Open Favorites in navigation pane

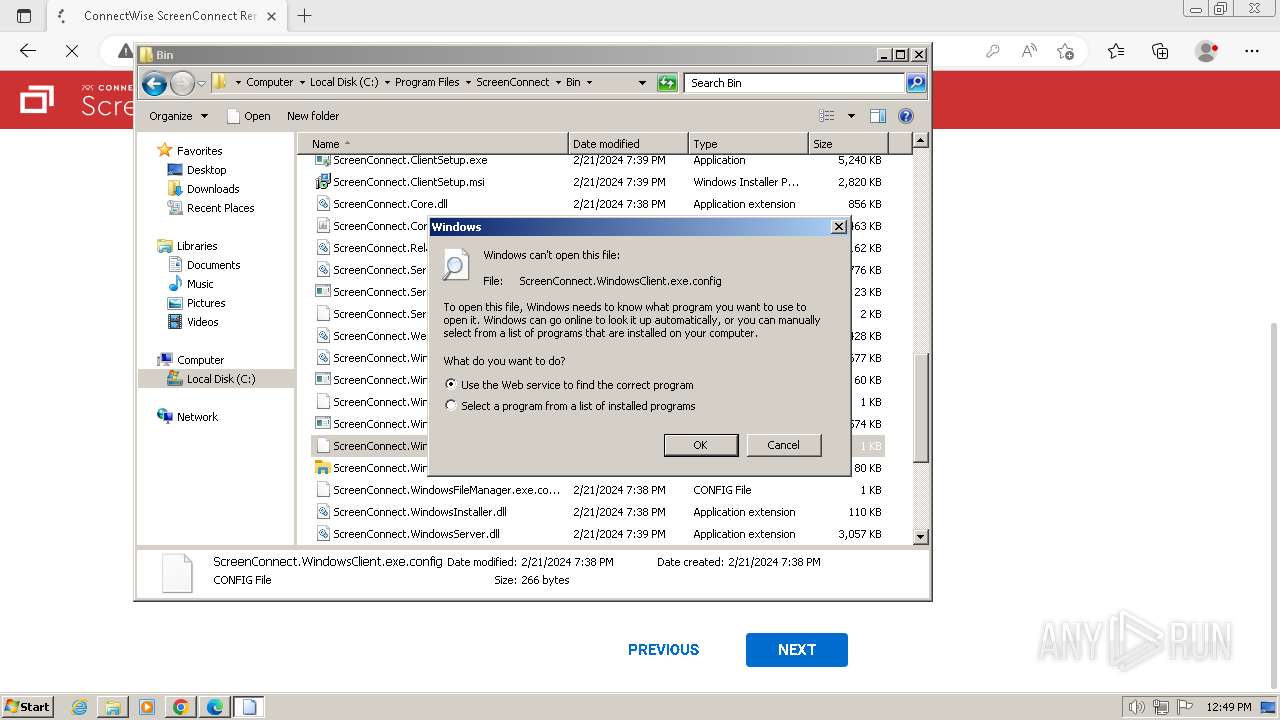coord(199,151)
